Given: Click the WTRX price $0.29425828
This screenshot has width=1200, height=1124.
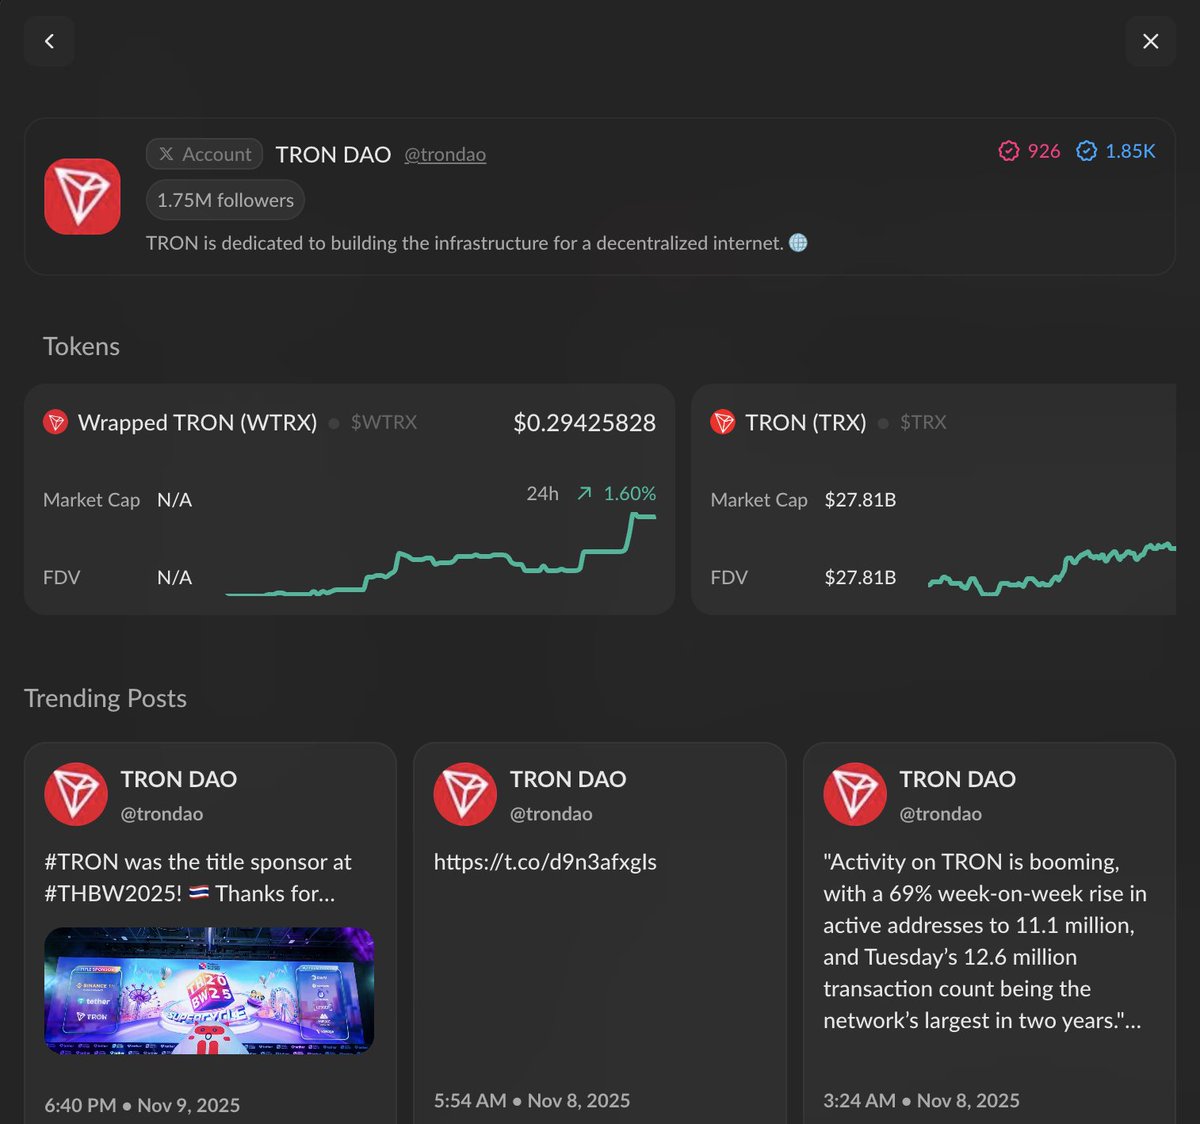Looking at the screenshot, I should 585,423.
